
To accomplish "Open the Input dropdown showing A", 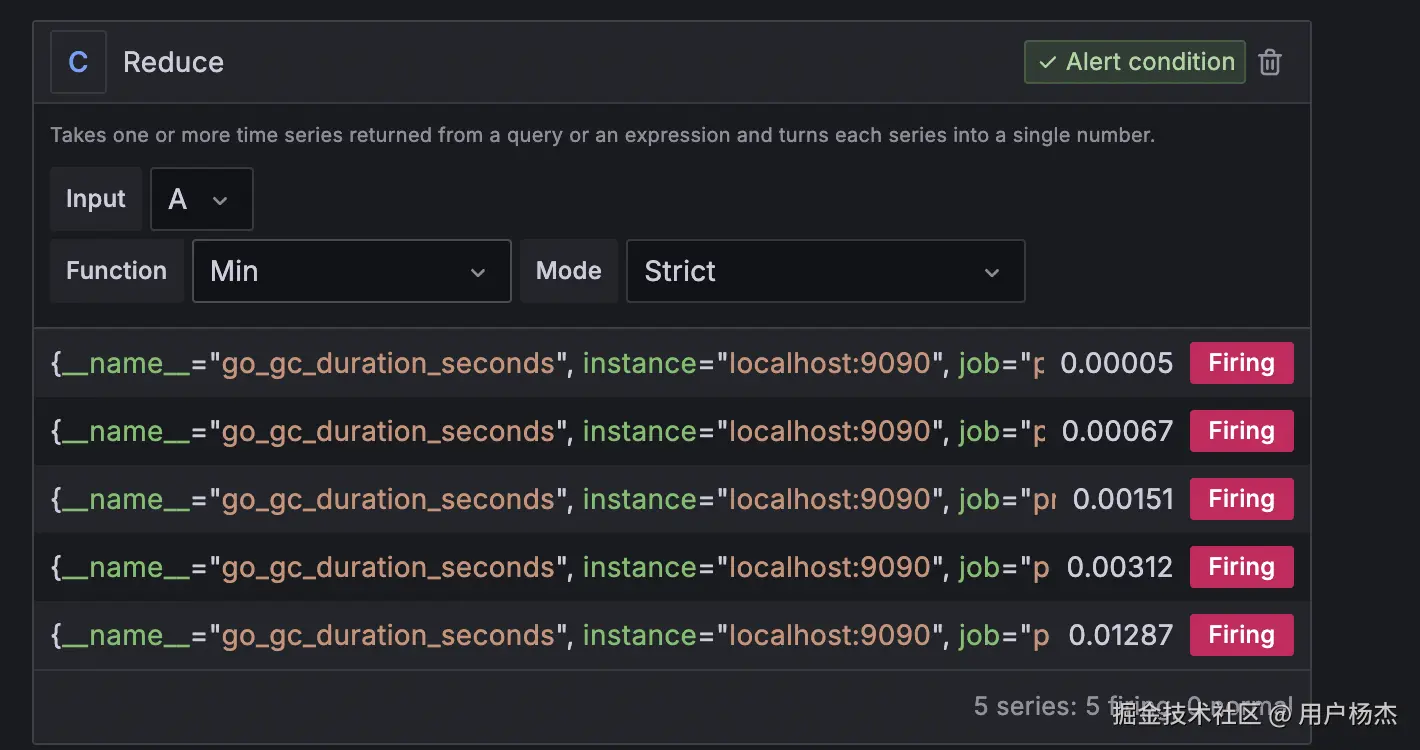I will pyautogui.click(x=201, y=199).
